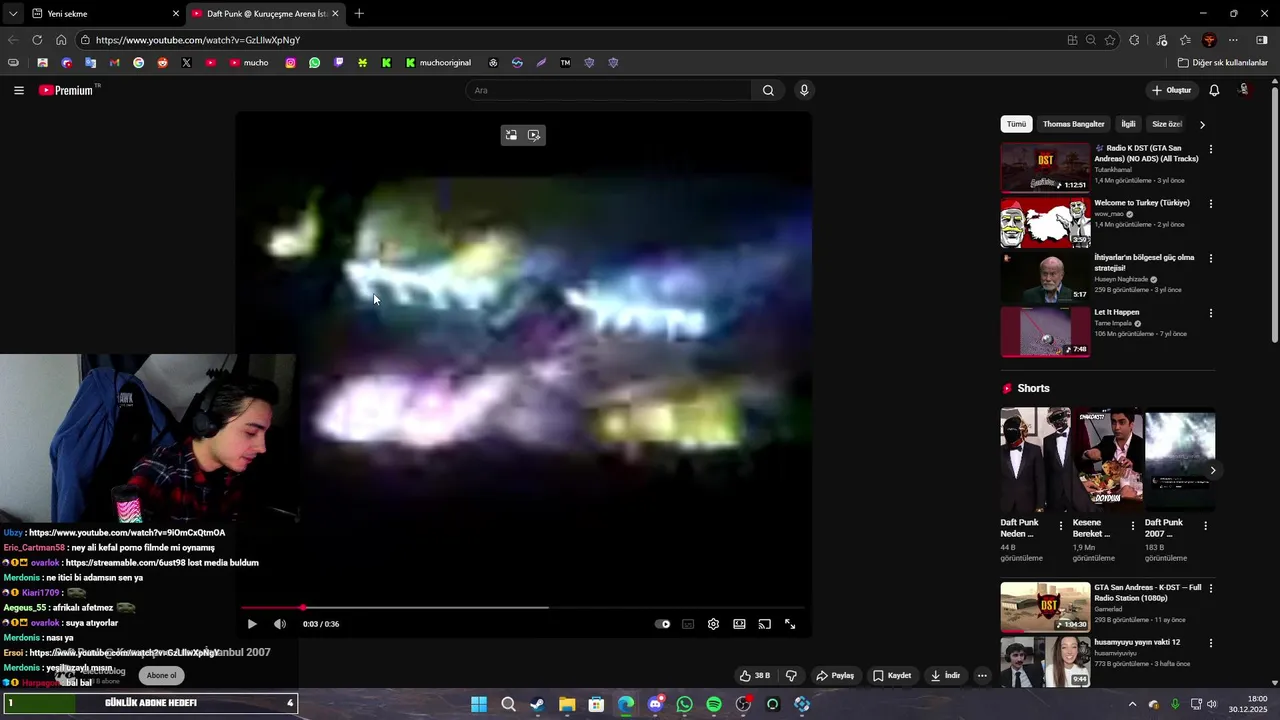Reload the page with the refresh button

pyautogui.click(x=37, y=40)
